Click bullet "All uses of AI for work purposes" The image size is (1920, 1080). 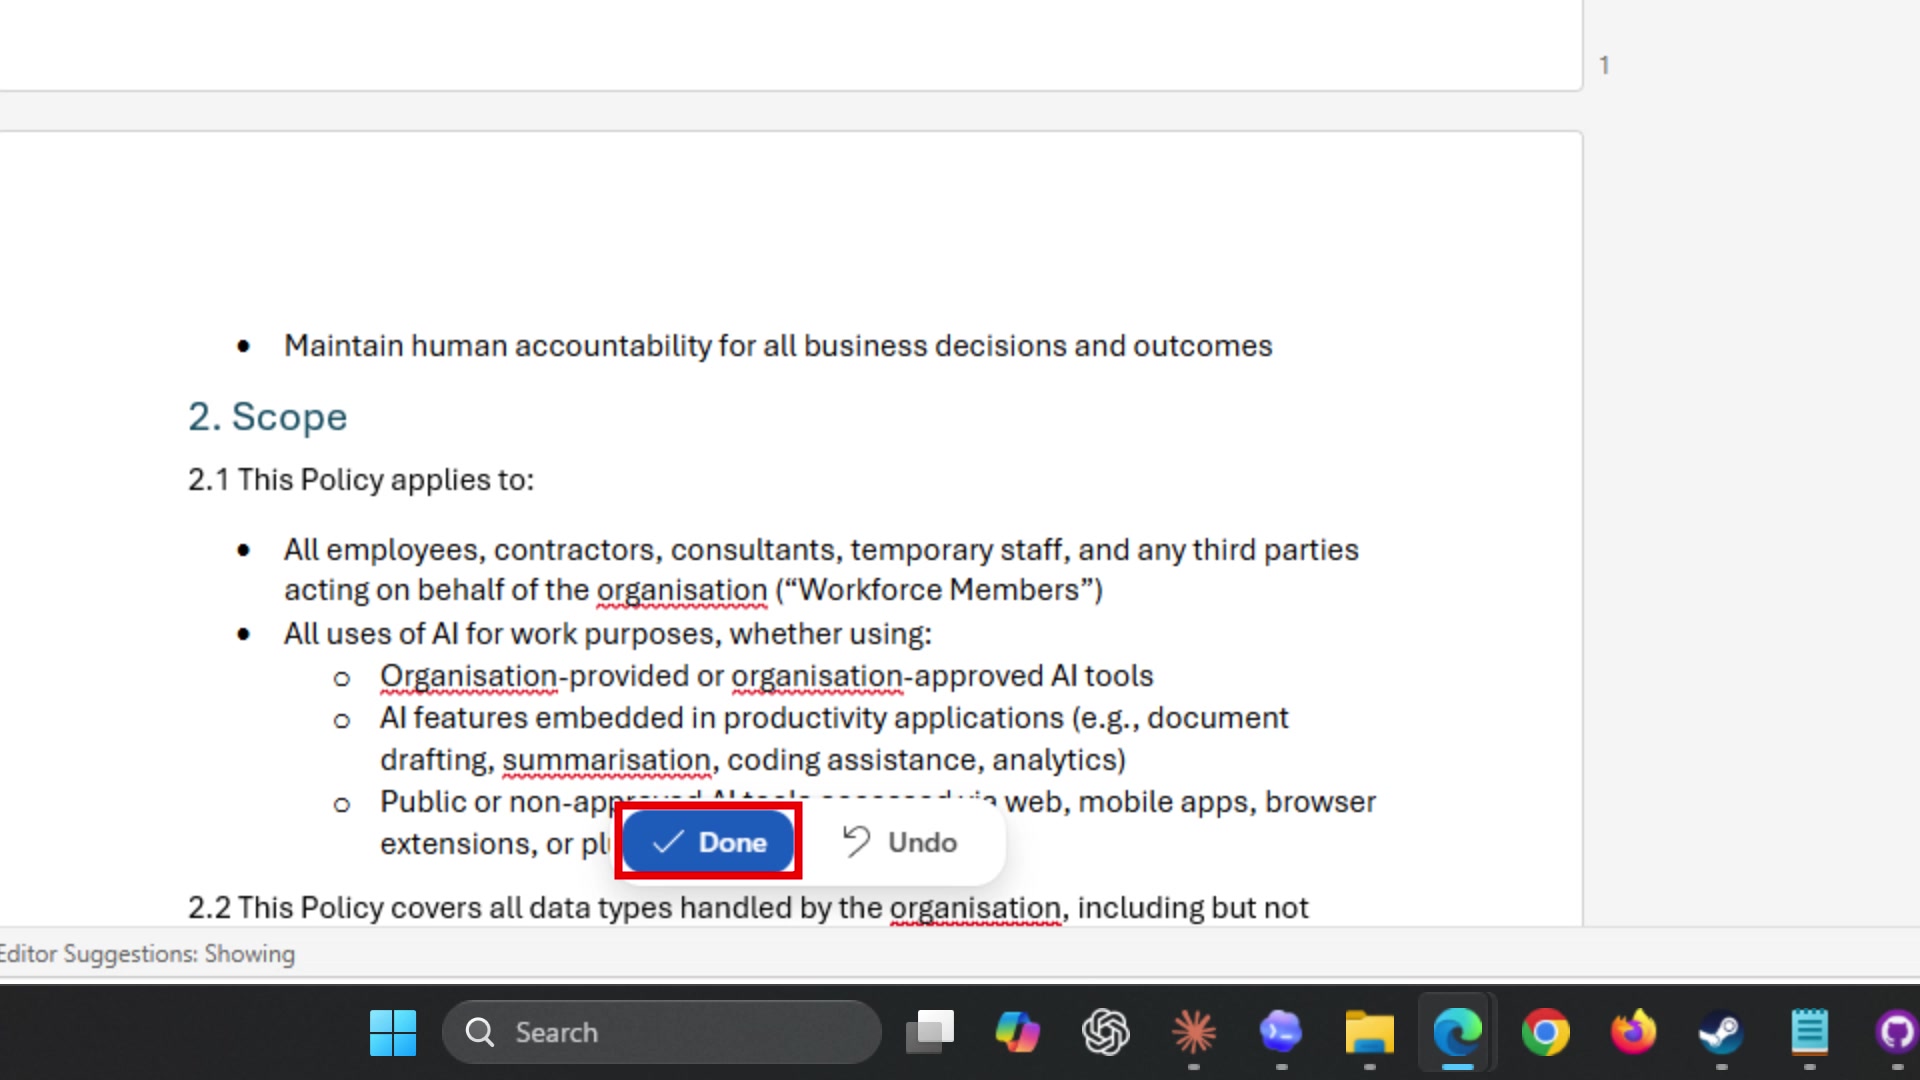click(x=608, y=634)
